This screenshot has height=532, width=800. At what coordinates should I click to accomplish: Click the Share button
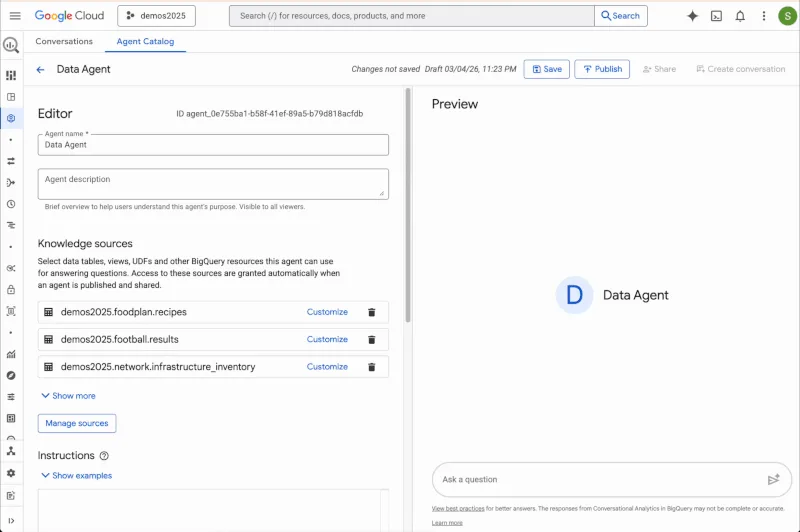(x=659, y=69)
